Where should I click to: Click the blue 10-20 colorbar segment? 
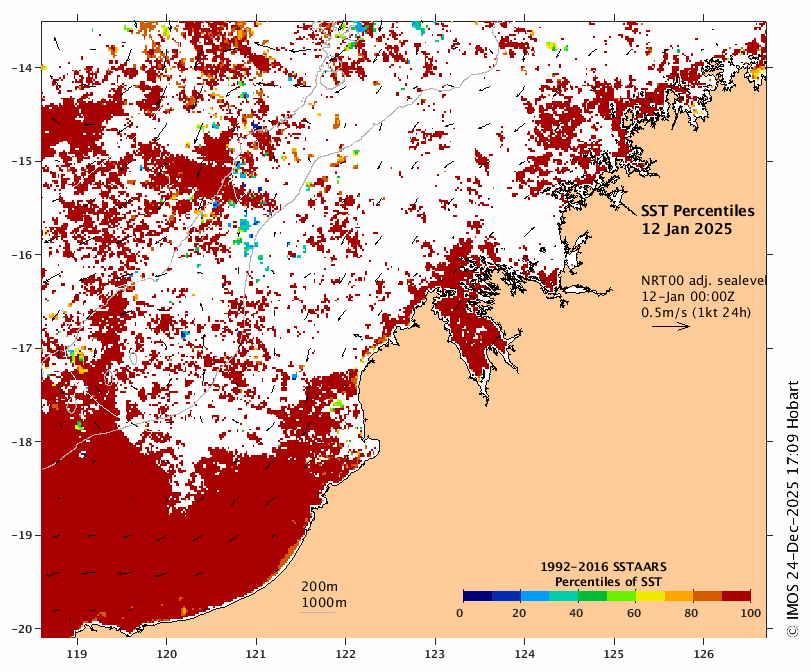click(x=506, y=596)
